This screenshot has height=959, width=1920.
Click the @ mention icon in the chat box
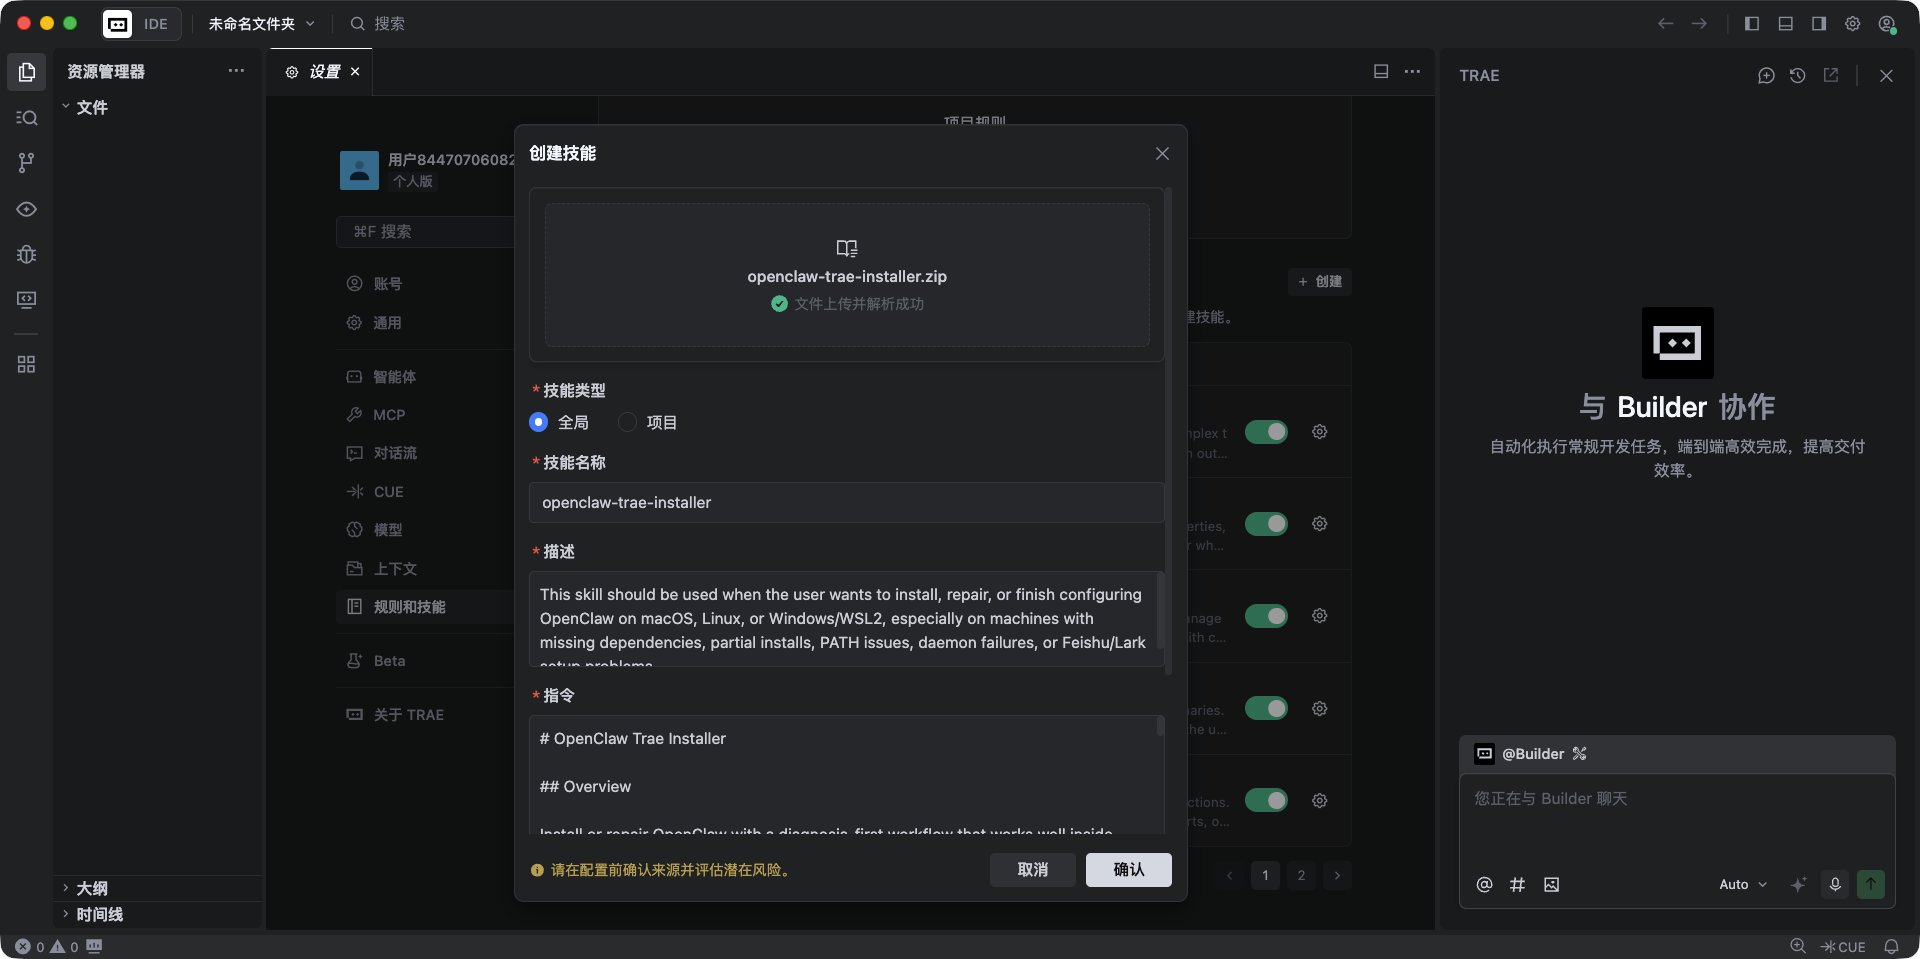coord(1485,885)
